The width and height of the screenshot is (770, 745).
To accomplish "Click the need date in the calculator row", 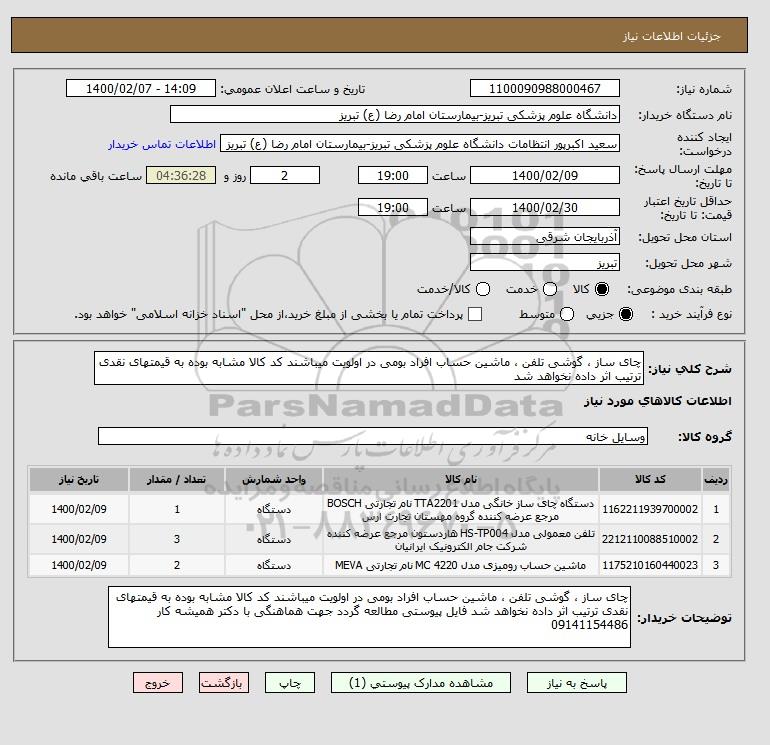I will pyautogui.click(x=79, y=565).
